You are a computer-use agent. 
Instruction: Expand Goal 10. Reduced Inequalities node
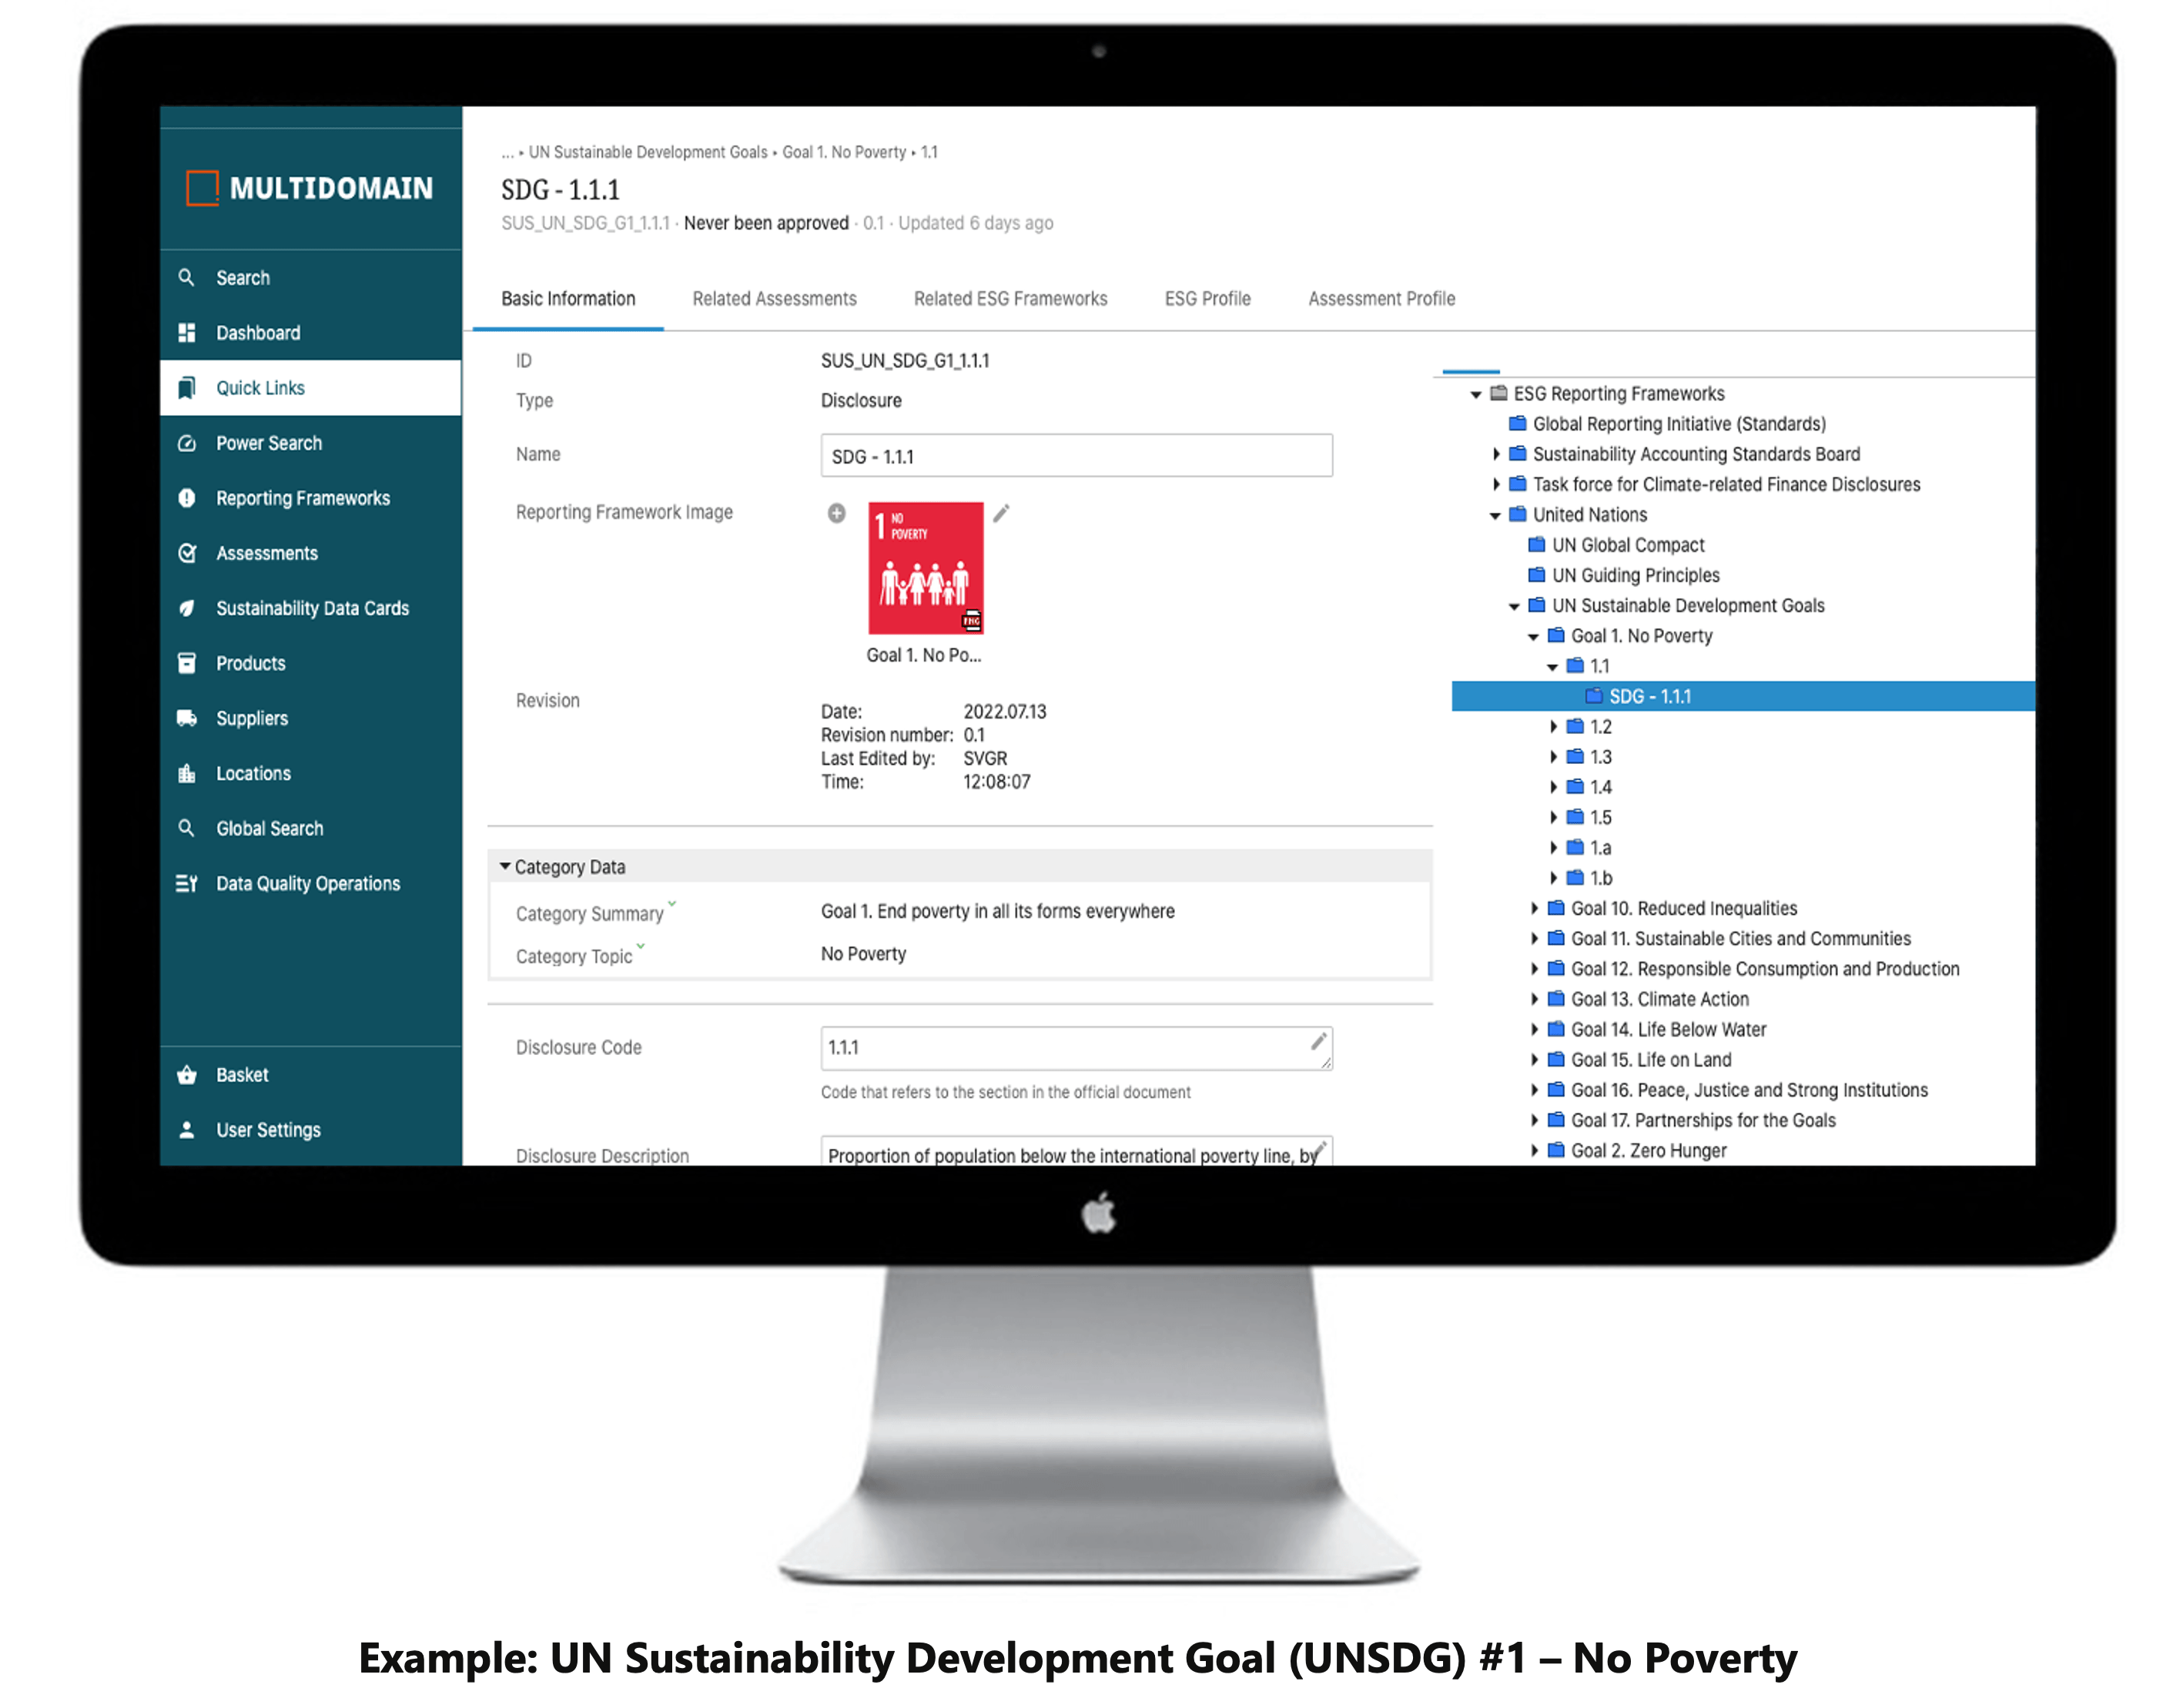click(1534, 908)
